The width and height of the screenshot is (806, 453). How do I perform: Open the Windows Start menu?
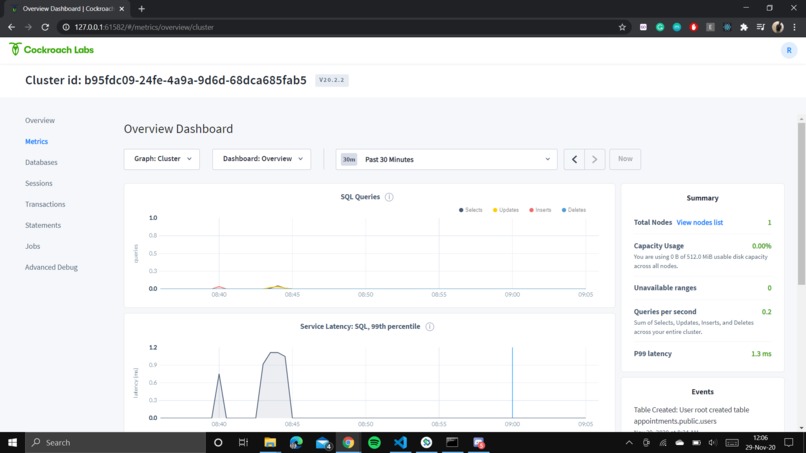[x=12, y=442]
